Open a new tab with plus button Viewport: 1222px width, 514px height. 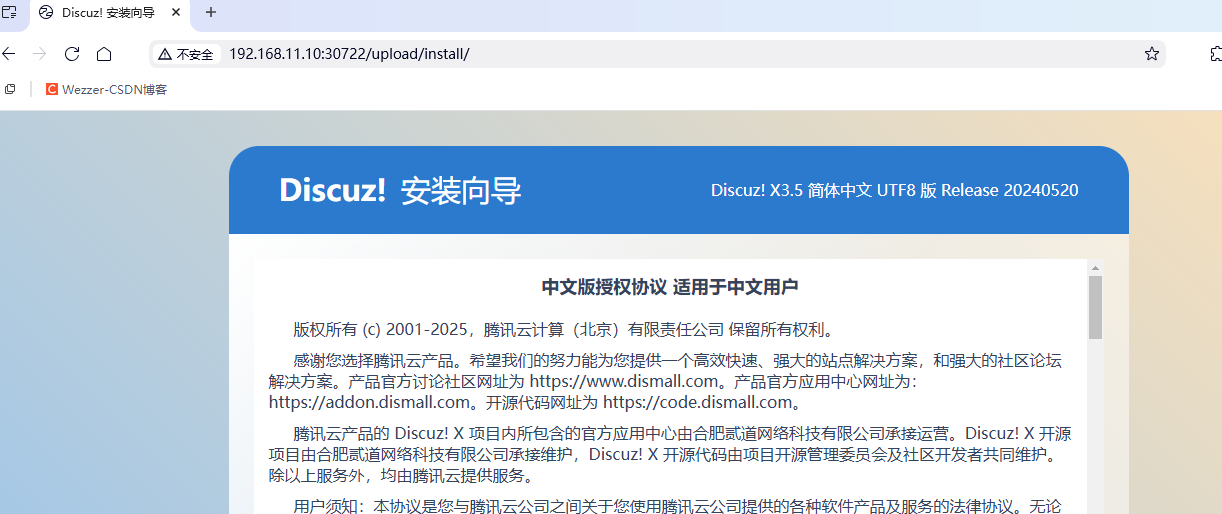210,13
